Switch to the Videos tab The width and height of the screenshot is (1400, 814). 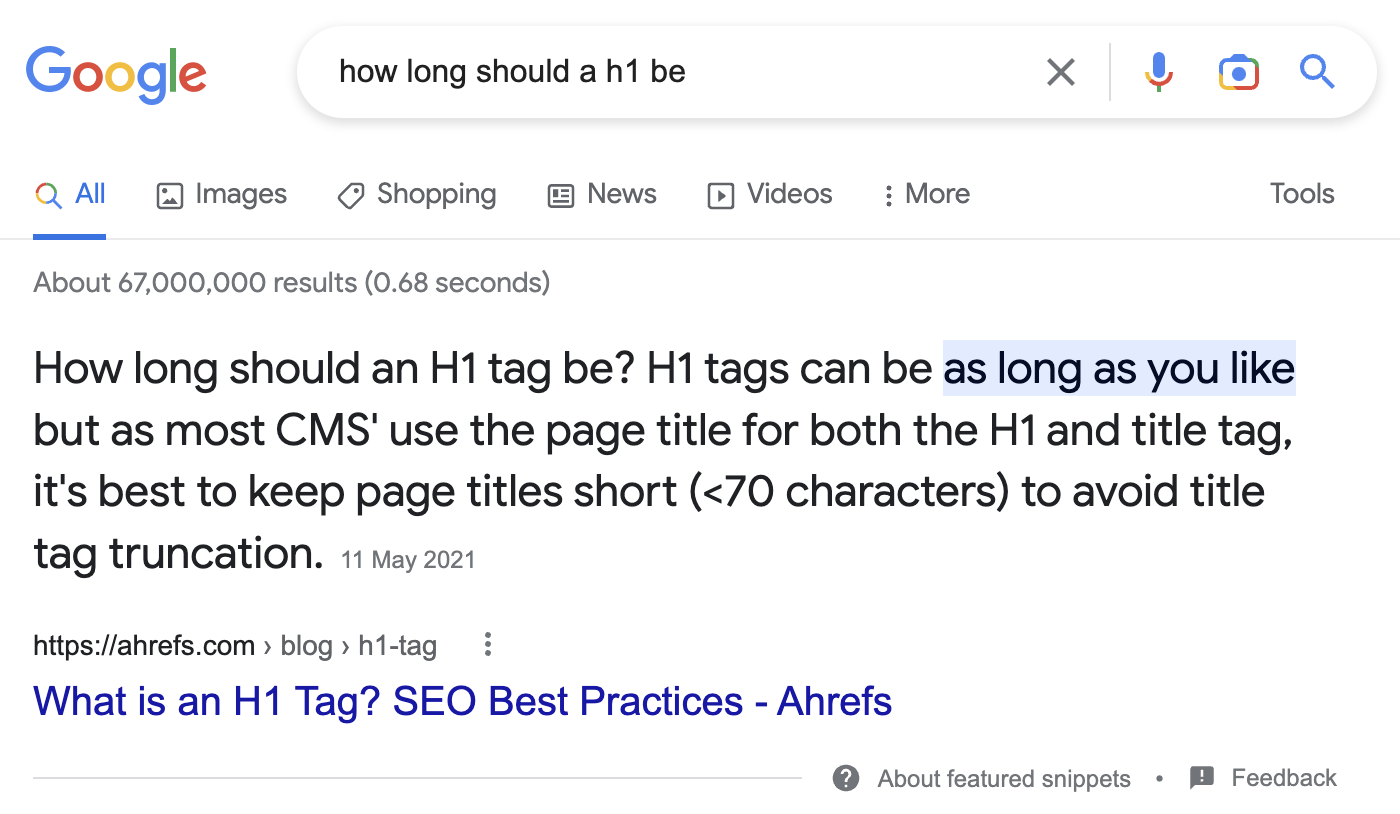tap(769, 194)
